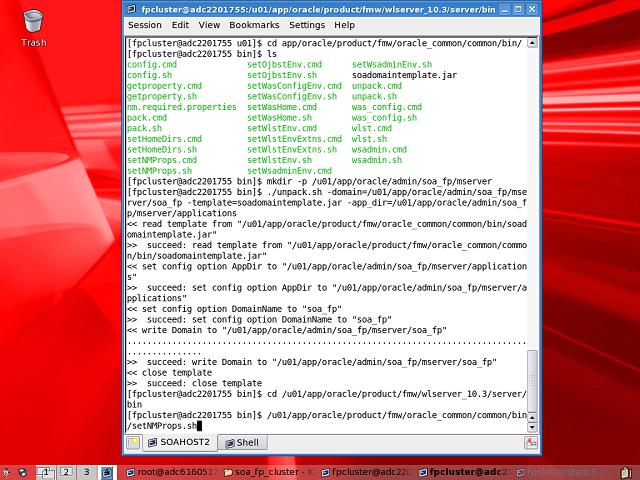Close the Konsole window

532,9
